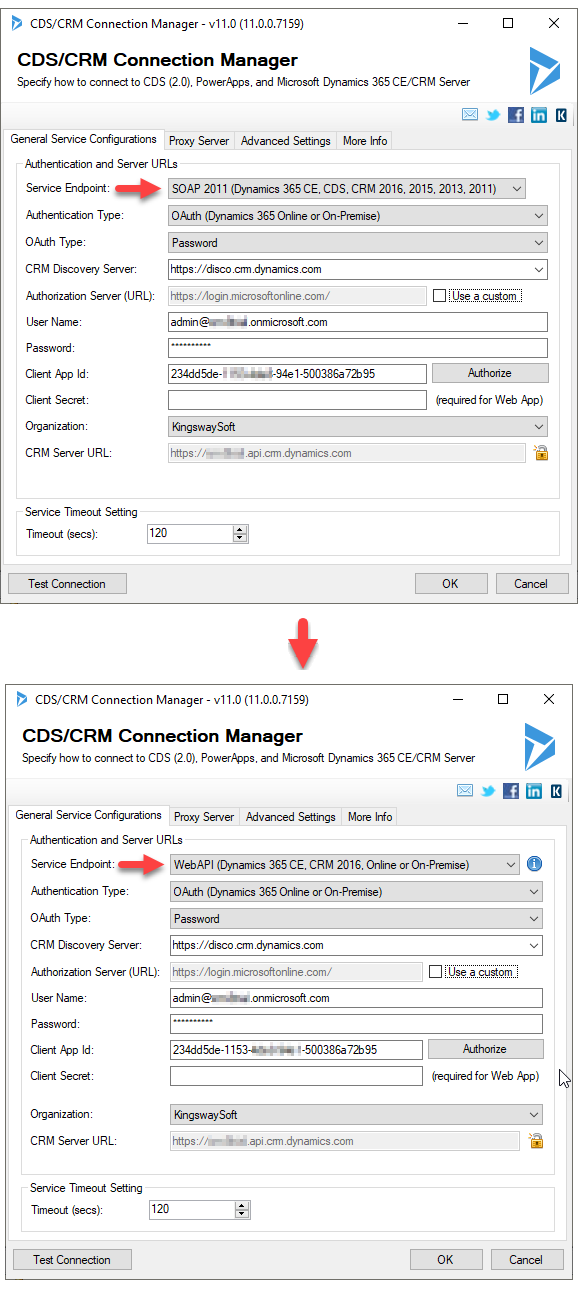
Task: Open More Info tab in SOAP 2011 dialog
Action: pos(365,141)
